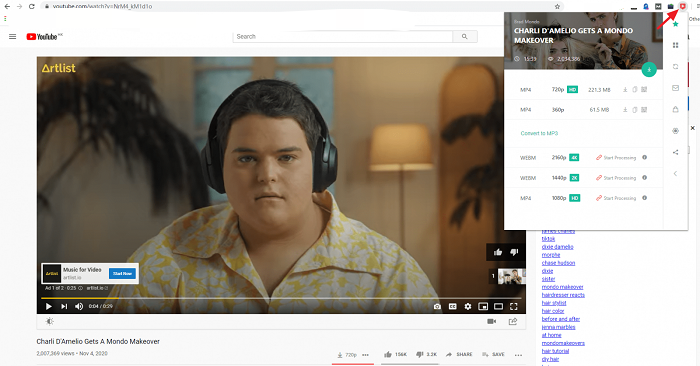700x366 pixels.
Task: Open the red video downloader extension icon
Action: [x=682, y=6]
